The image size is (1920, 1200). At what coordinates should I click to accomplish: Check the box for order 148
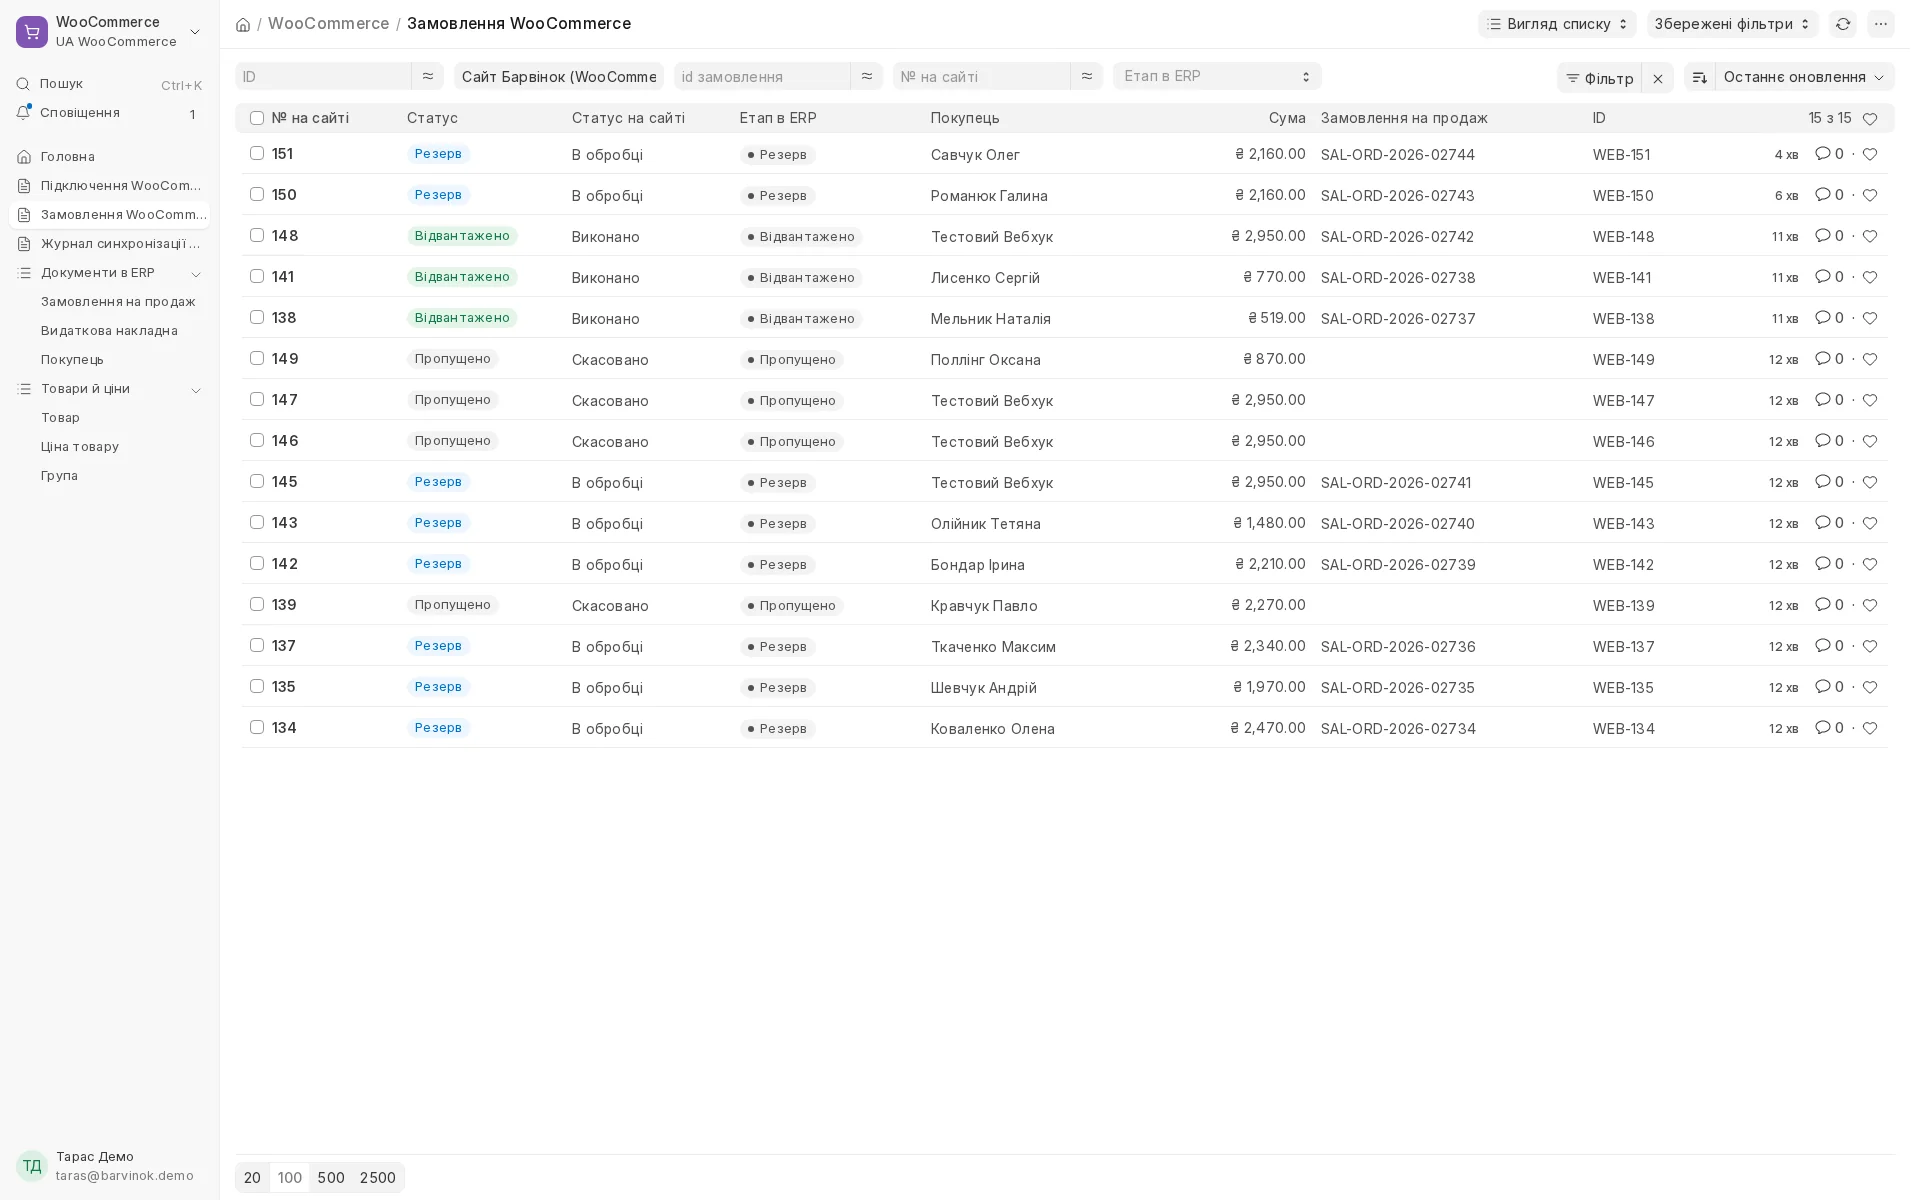[257, 235]
